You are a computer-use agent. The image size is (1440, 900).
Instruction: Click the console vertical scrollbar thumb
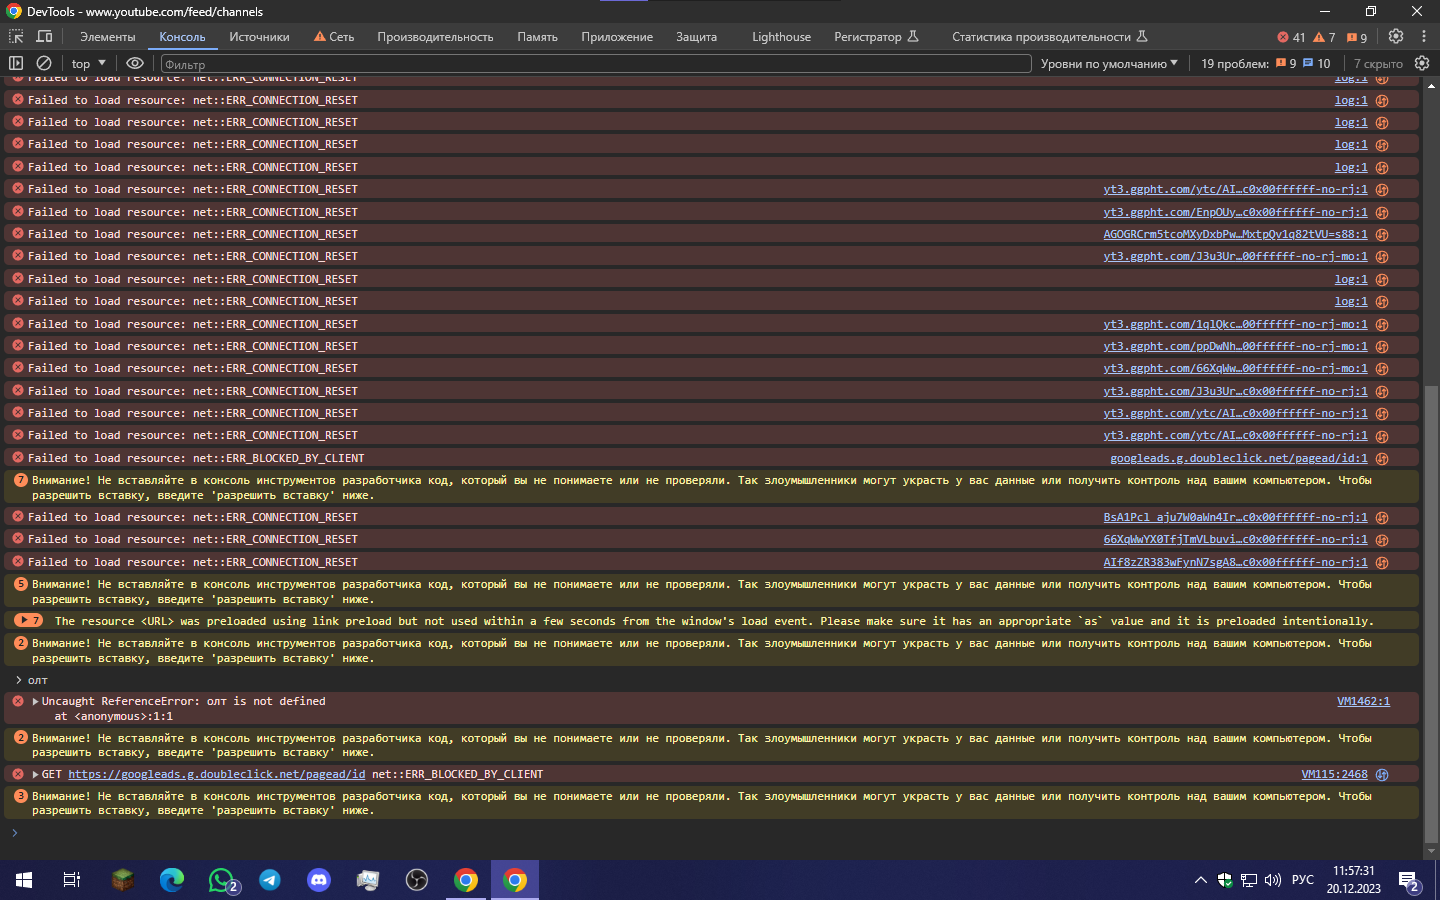[1431, 615]
